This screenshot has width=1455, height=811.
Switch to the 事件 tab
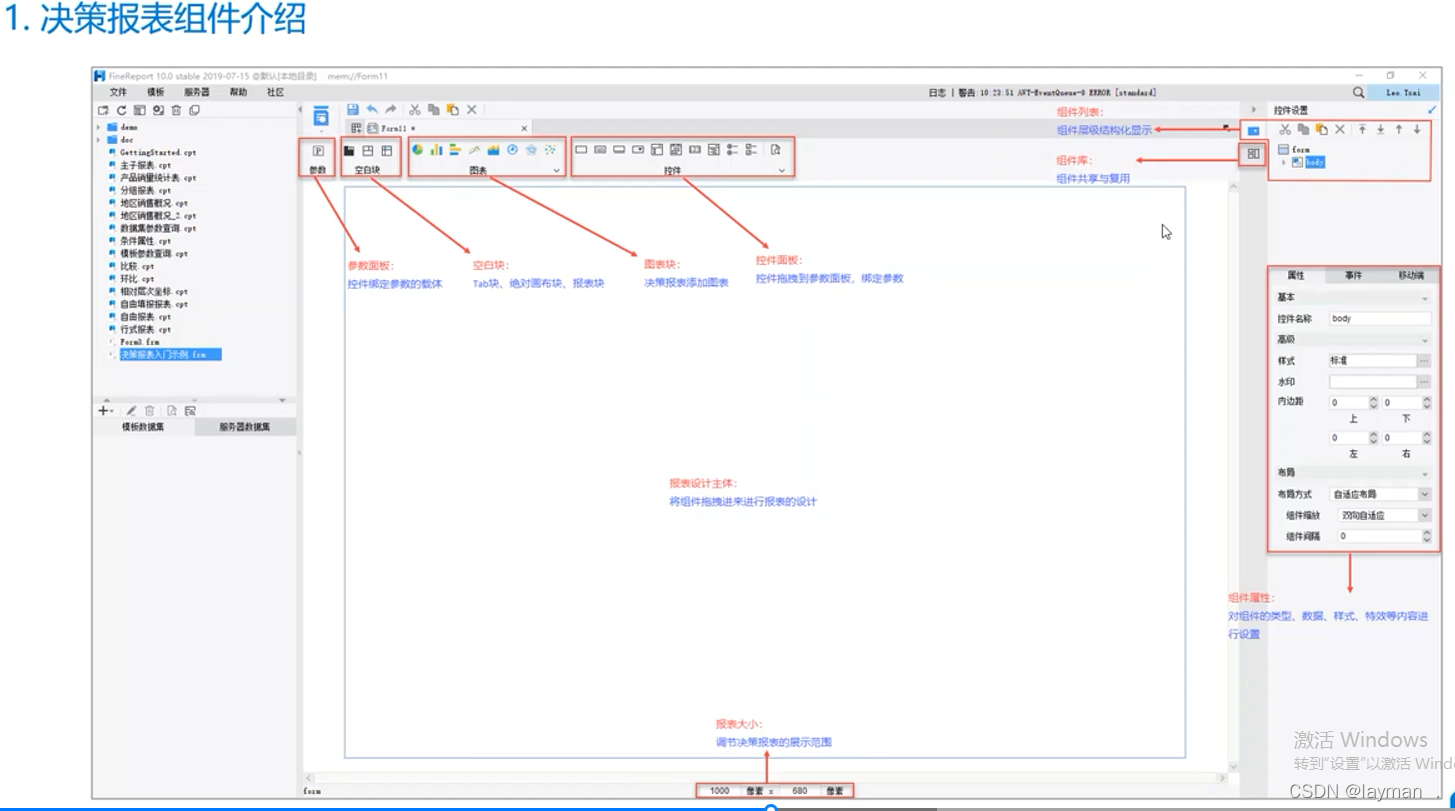(x=1353, y=275)
